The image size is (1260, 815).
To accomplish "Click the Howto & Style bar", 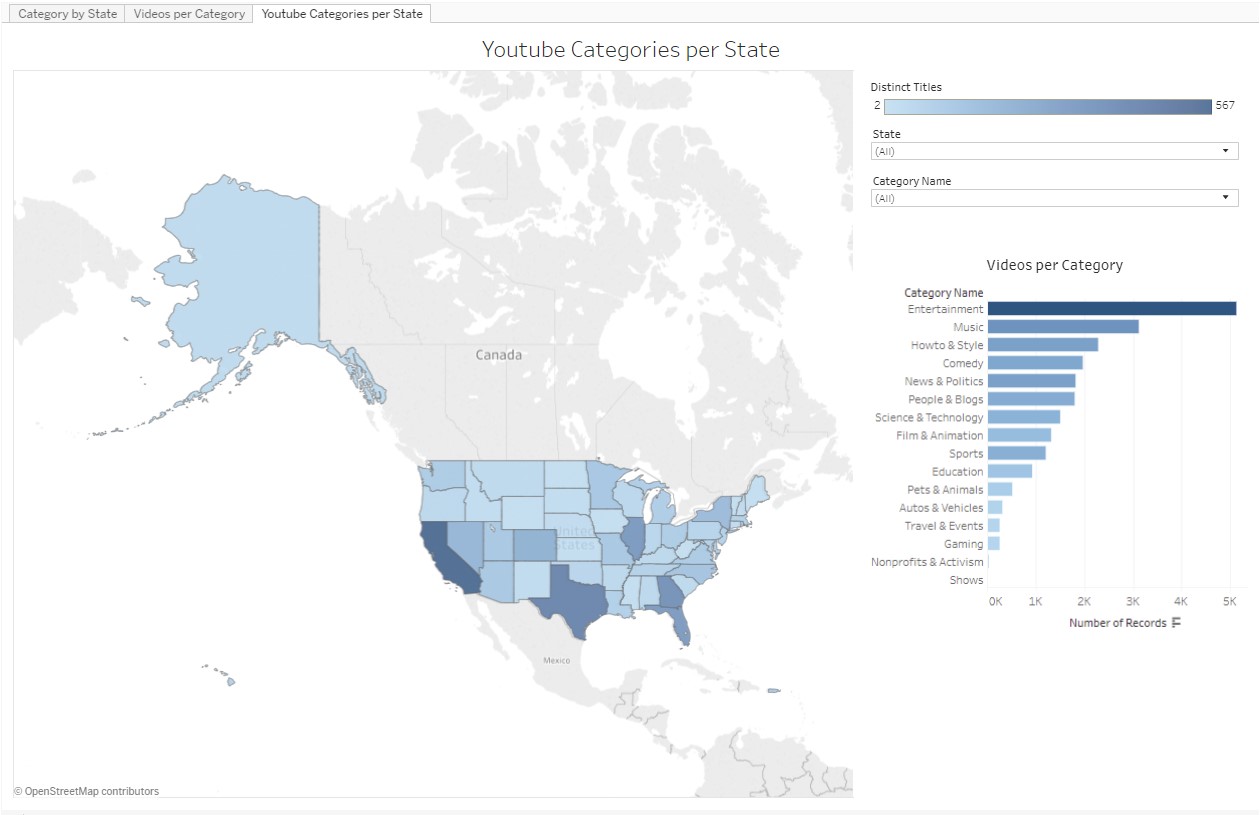I will (1043, 345).
